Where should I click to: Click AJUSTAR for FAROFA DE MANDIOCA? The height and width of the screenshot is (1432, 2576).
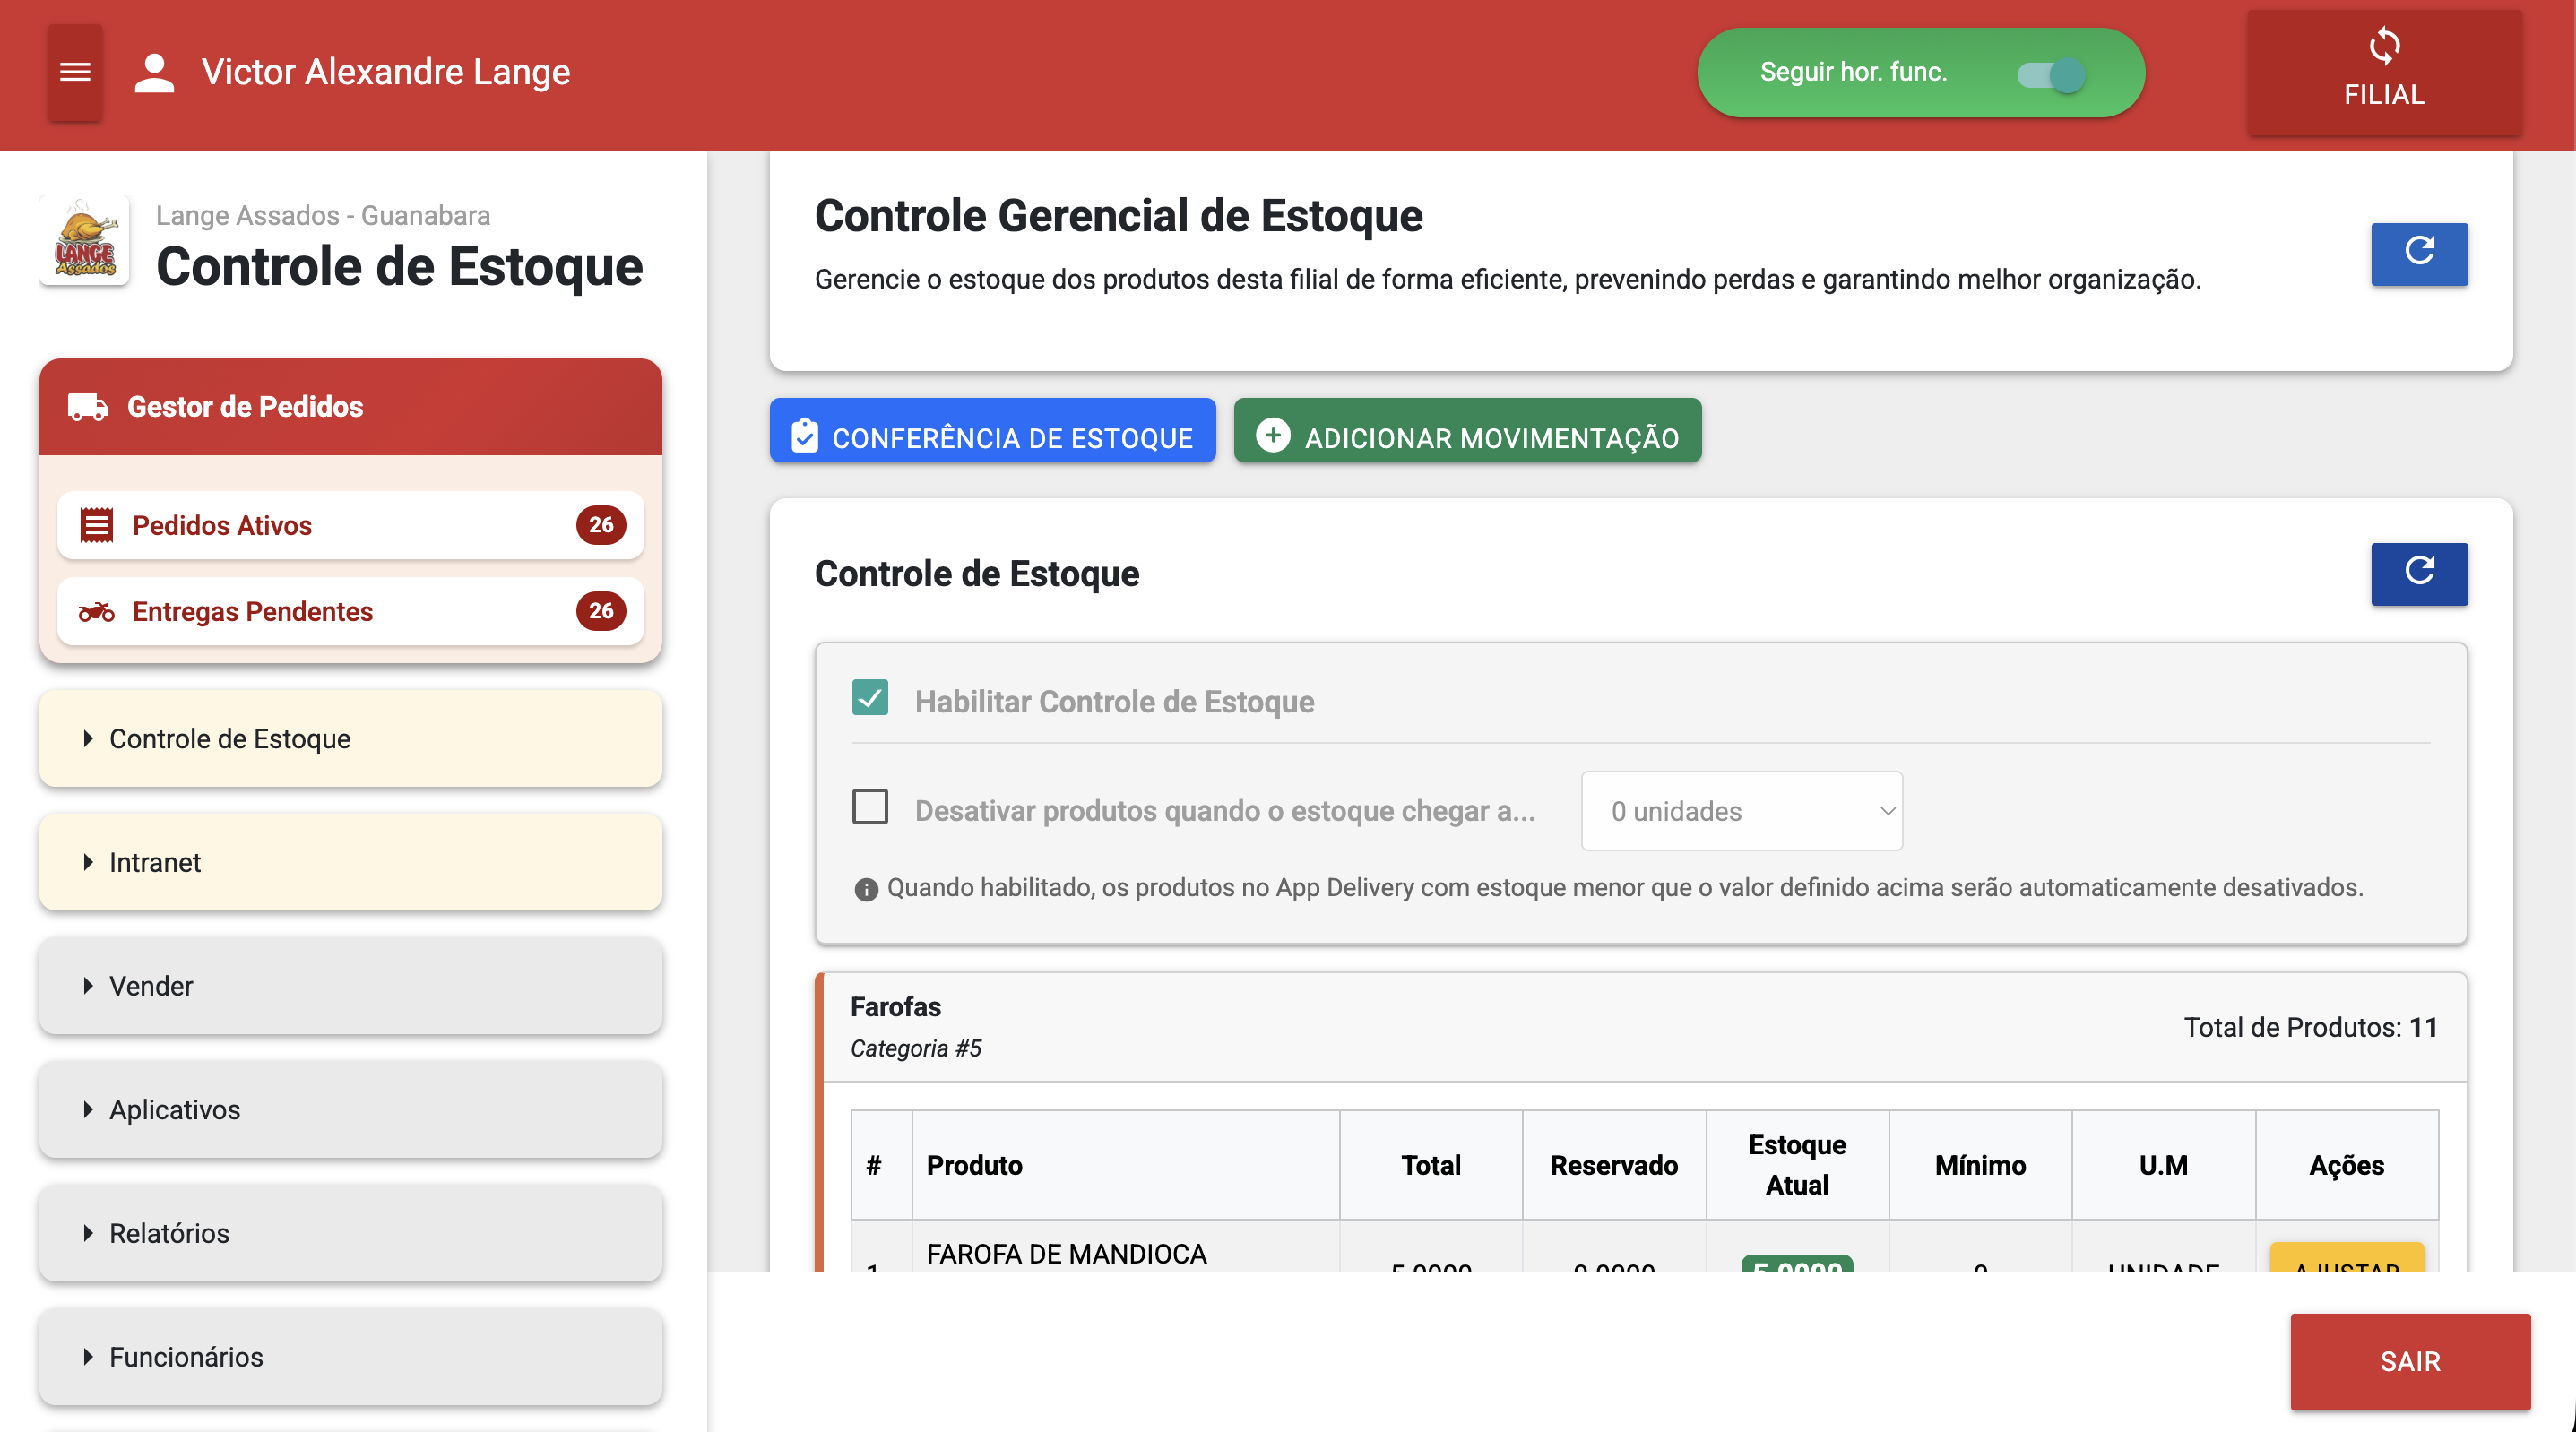pyautogui.click(x=2346, y=1268)
